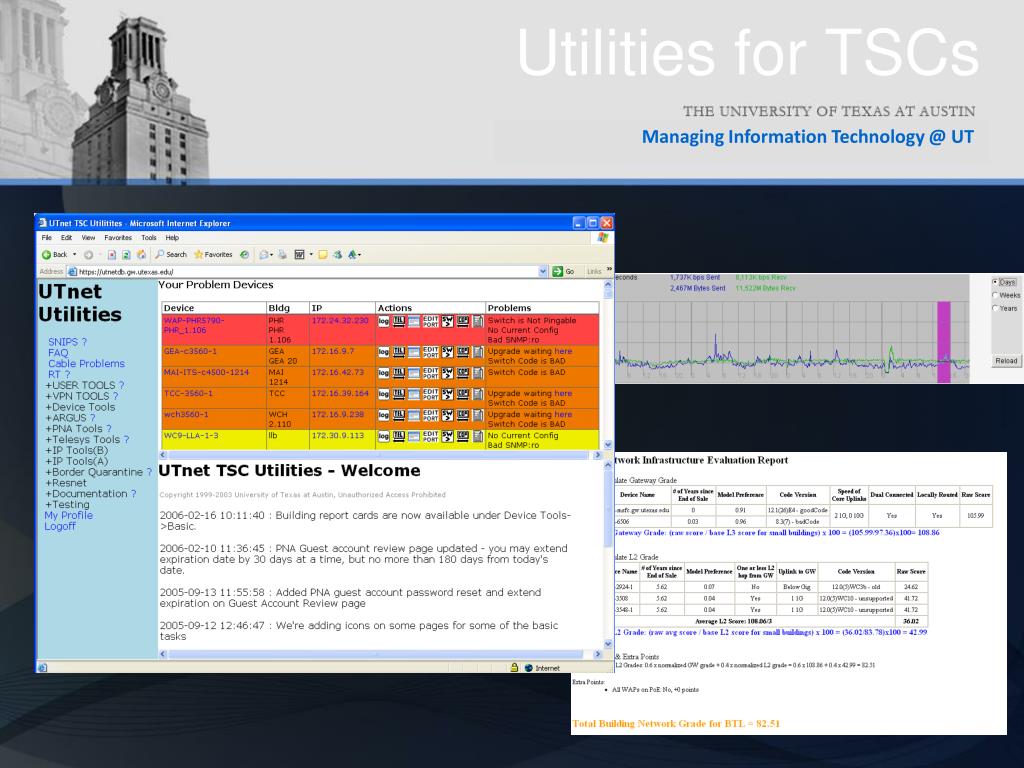
Task: Open the Back button history dropdown
Action: [74, 255]
